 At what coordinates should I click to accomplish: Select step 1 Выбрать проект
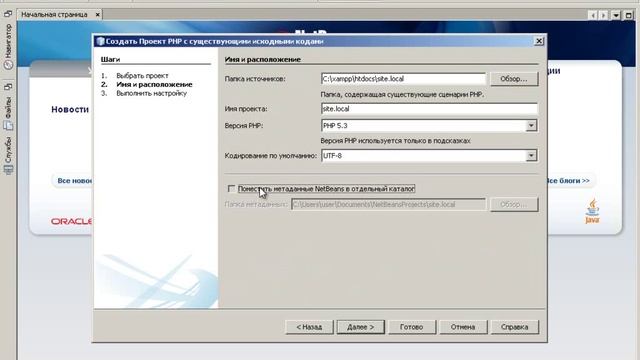(142, 76)
